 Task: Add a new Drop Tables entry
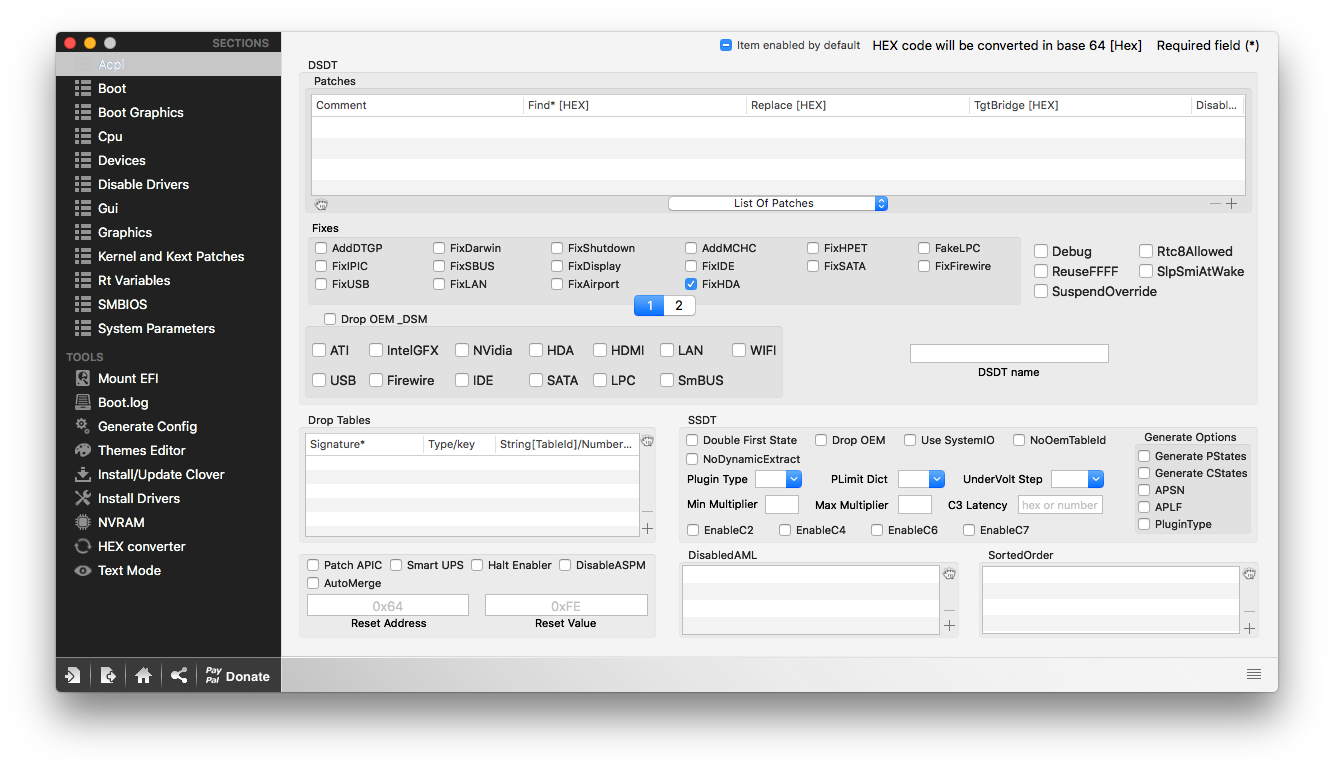(647, 528)
